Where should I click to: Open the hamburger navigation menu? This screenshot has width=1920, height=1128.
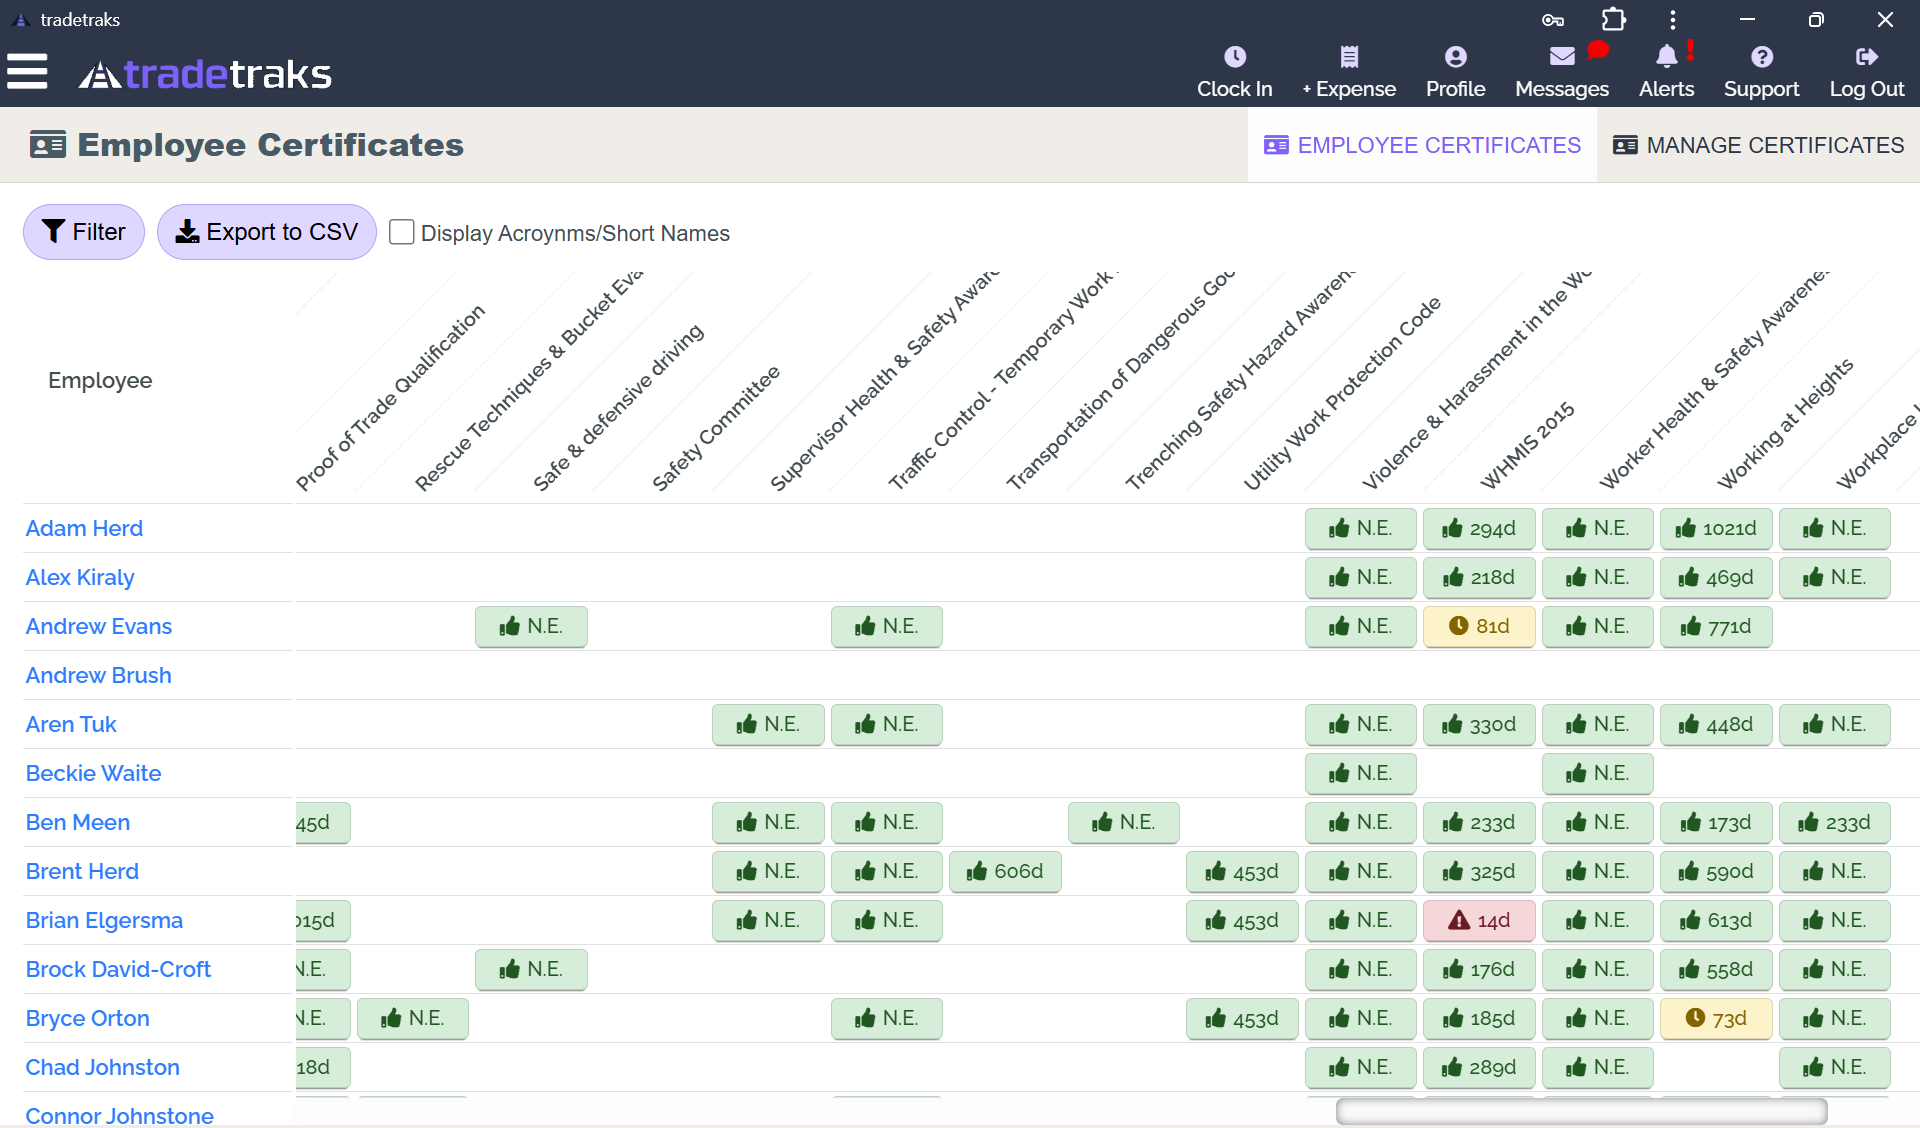pyautogui.click(x=27, y=72)
